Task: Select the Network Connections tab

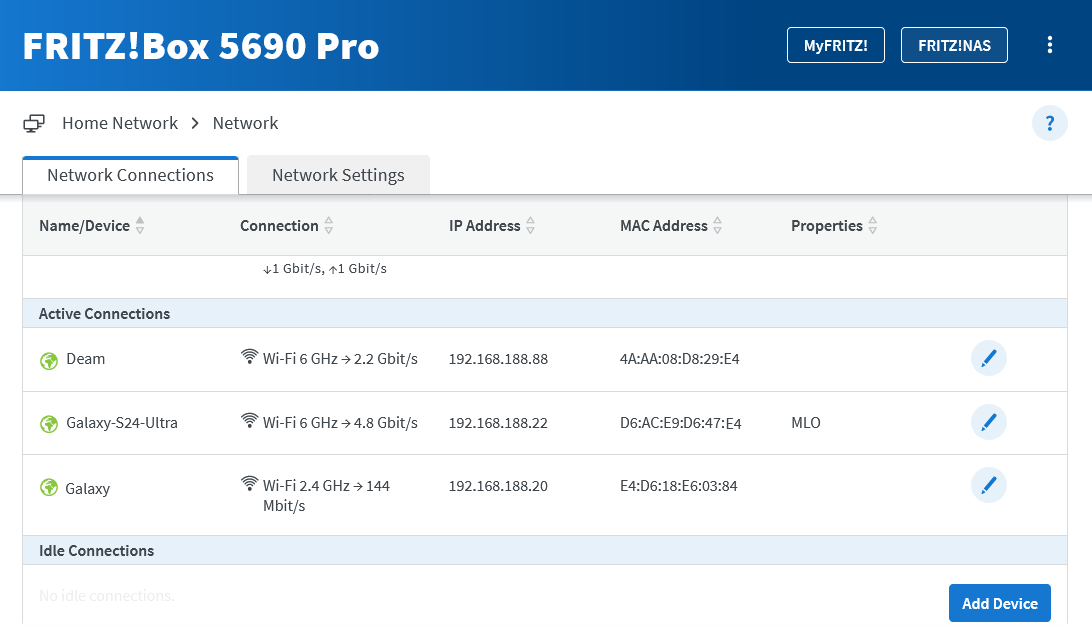Action: coord(130,175)
